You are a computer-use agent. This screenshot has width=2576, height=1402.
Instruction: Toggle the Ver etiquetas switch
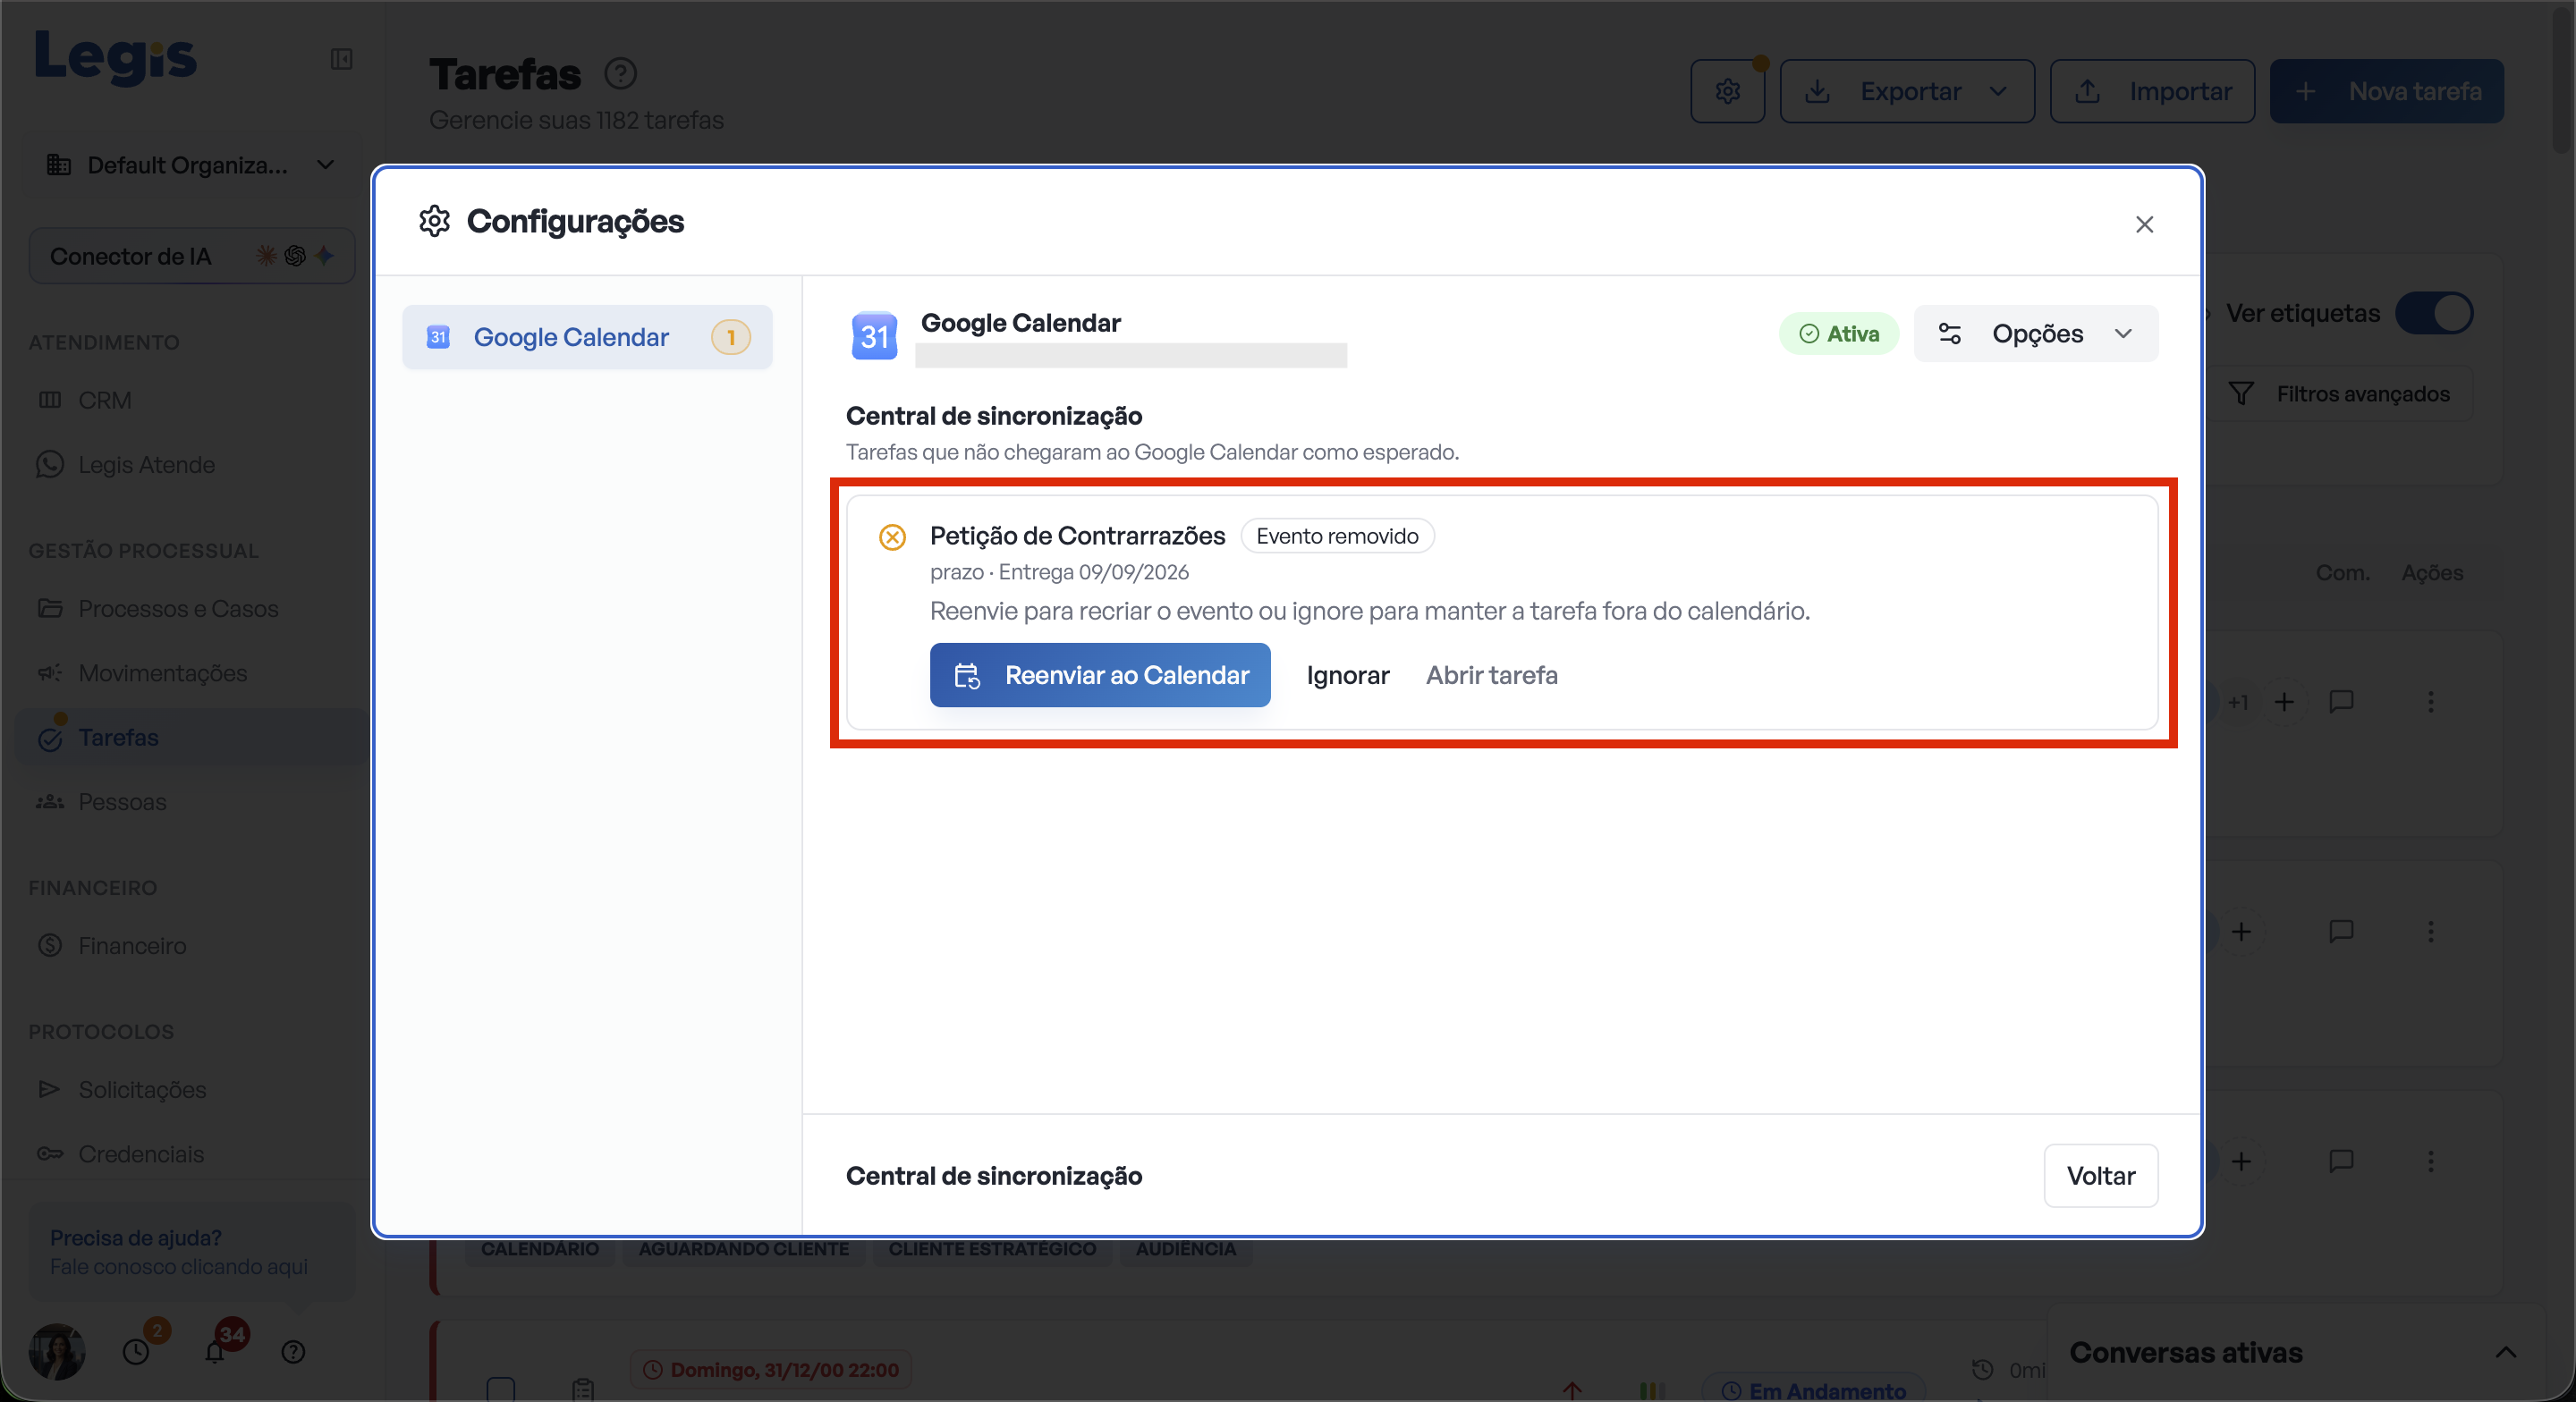[x=2434, y=313]
